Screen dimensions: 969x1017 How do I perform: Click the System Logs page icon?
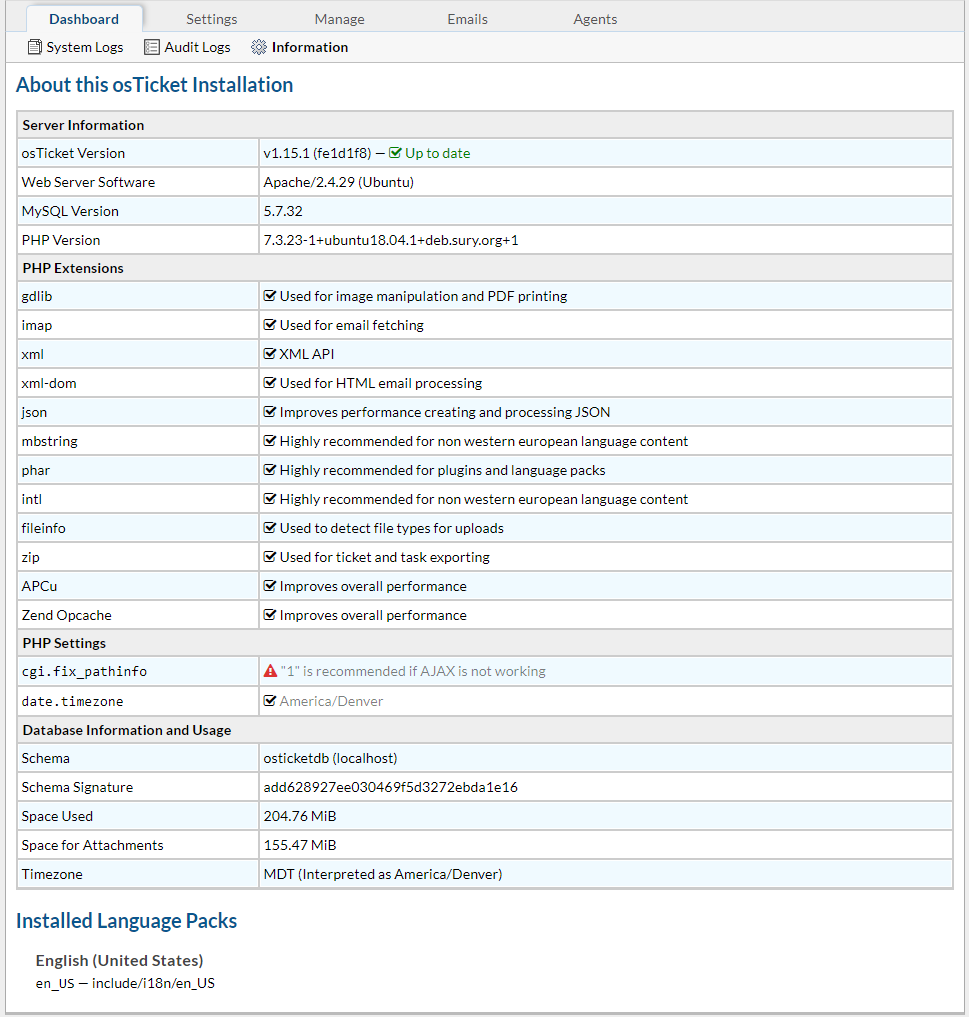35,47
